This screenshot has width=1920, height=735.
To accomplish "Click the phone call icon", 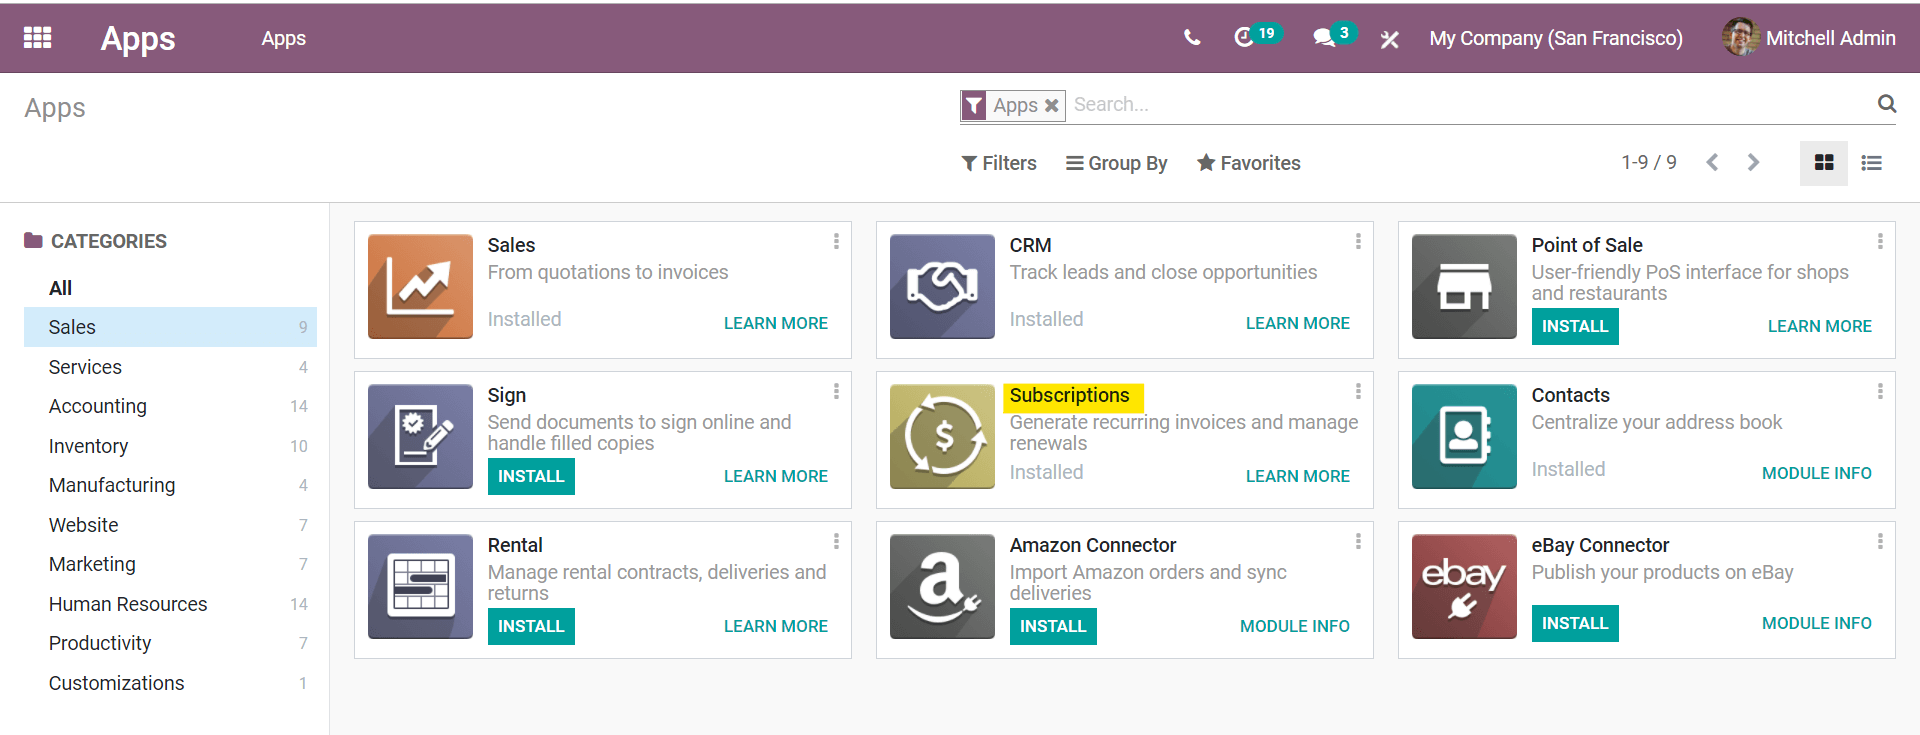I will pyautogui.click(x=1191, y=38).
